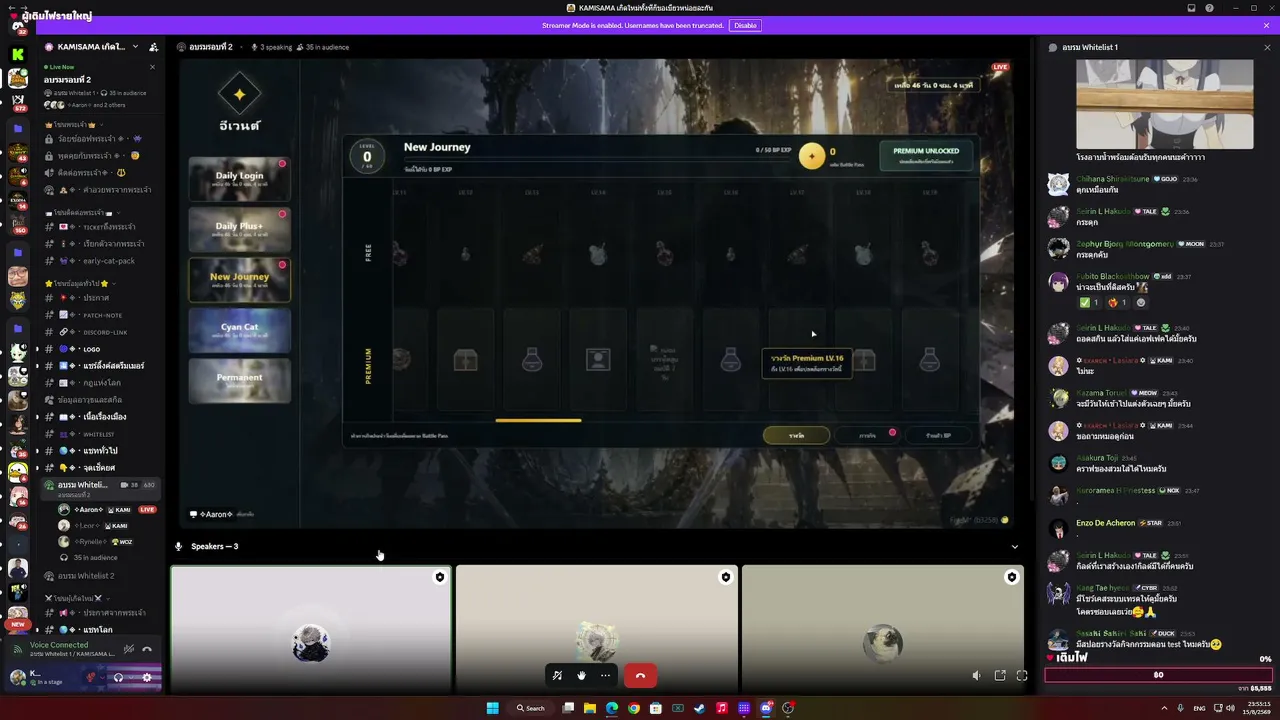This screenshot has height=720, width=1280.
Task: Collapse the Speakers section chevron
Action: 1015,547
